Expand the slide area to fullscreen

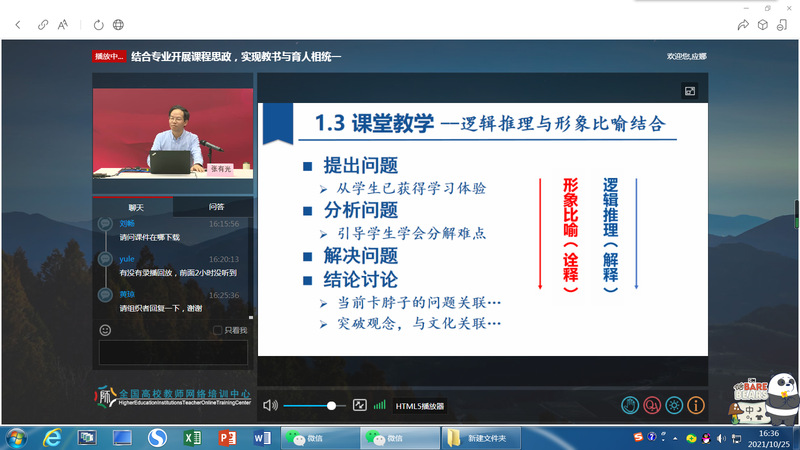[x=689, y=91]
